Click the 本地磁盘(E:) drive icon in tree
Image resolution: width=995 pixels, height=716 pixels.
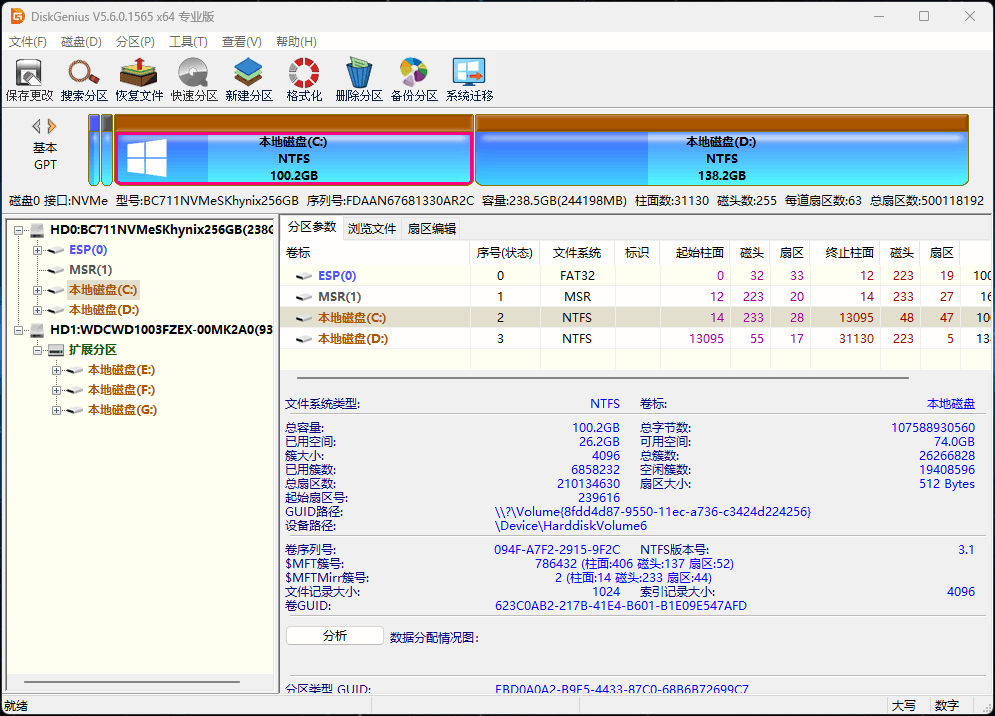75,370
